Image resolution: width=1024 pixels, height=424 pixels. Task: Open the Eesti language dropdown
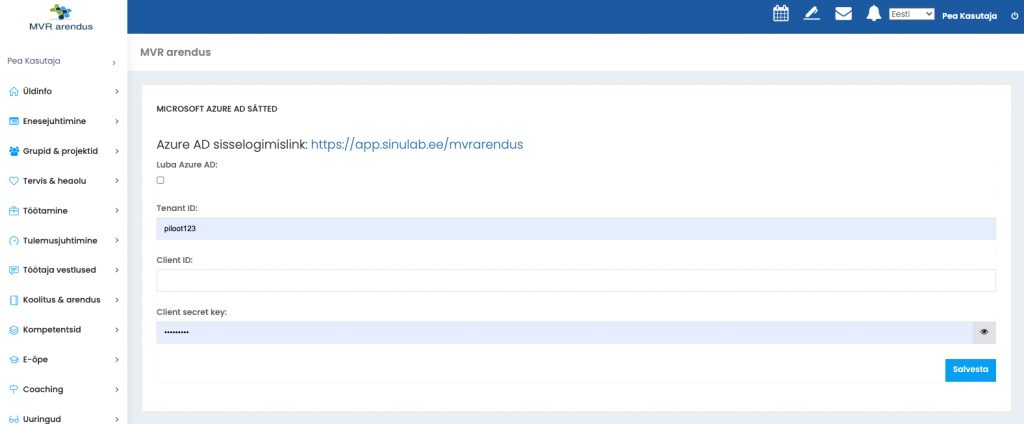912,14
